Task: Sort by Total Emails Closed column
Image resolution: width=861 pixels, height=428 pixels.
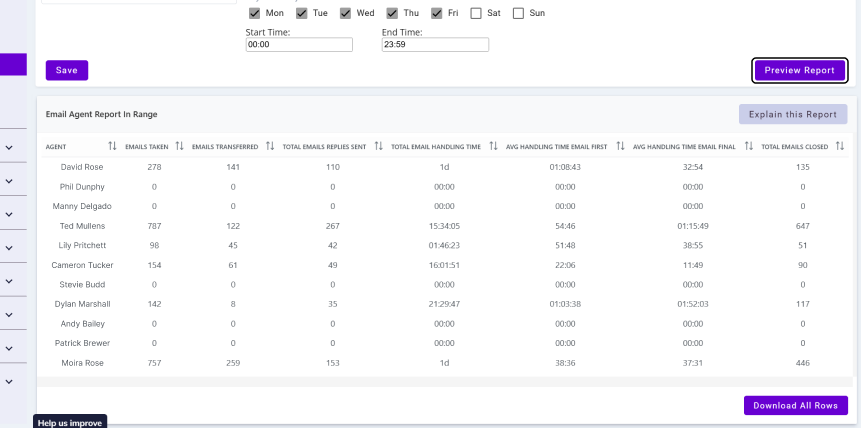Action: coord(840,146)
